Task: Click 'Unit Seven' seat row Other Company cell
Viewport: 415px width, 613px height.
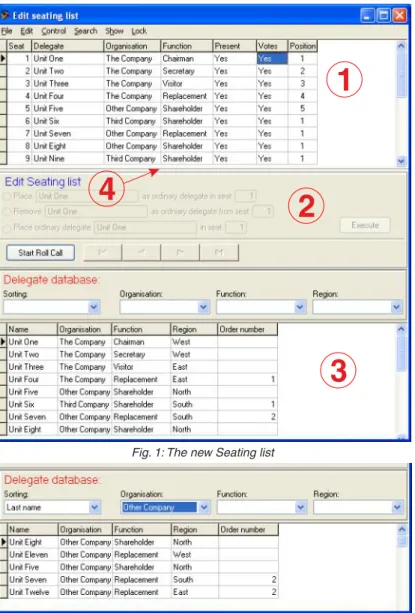Action: (131, 134)
